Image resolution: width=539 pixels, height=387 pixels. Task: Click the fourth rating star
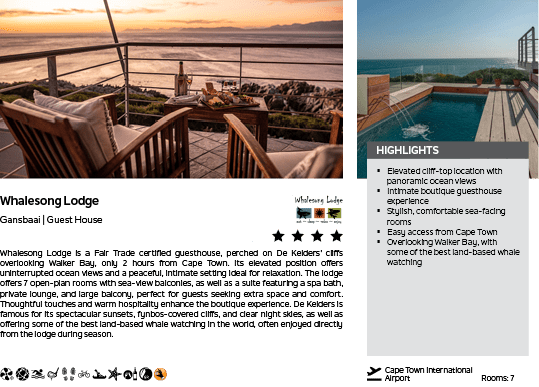pyautogui.click(x=337, y=236)
